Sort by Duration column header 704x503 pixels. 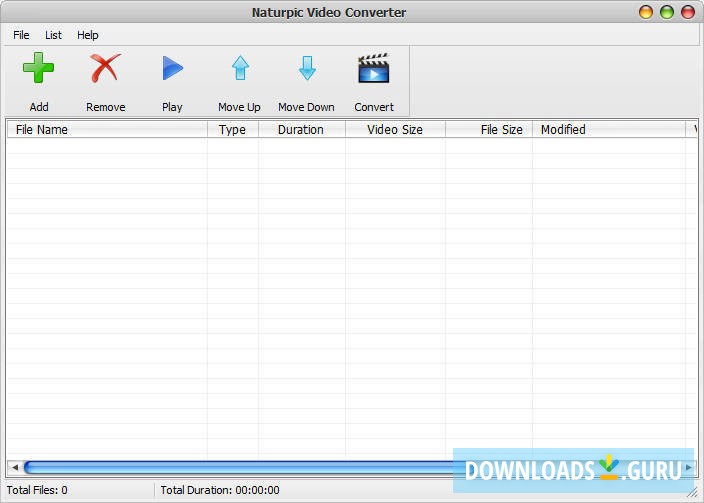point(302,130)
